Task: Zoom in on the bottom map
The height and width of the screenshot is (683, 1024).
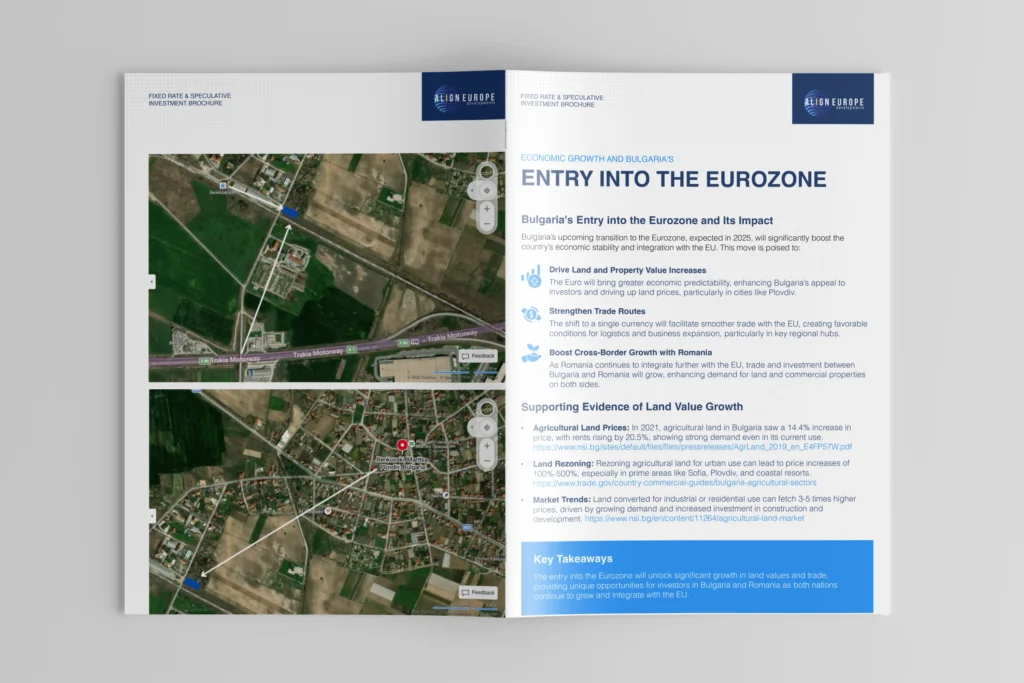Action: point(486,447)
